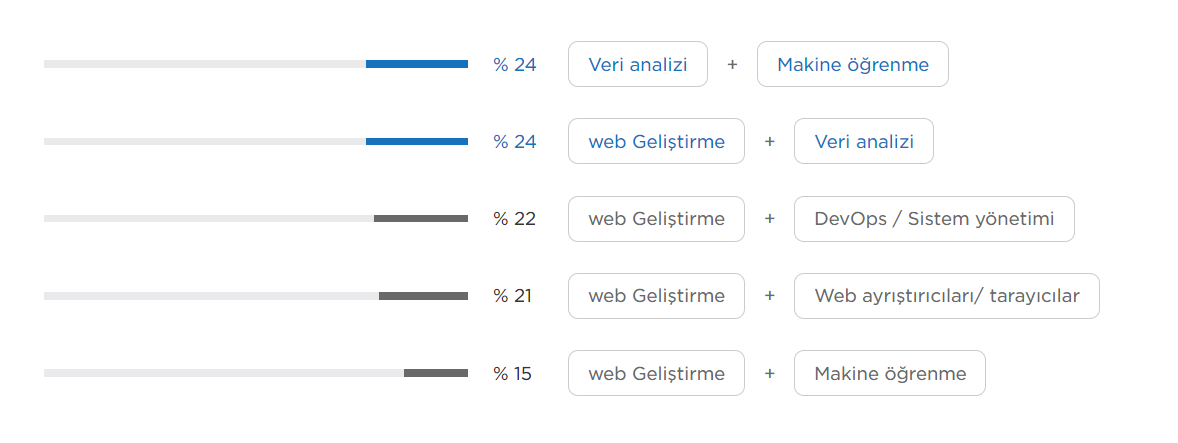Click the "% 22" percentage label

[515, 219]
